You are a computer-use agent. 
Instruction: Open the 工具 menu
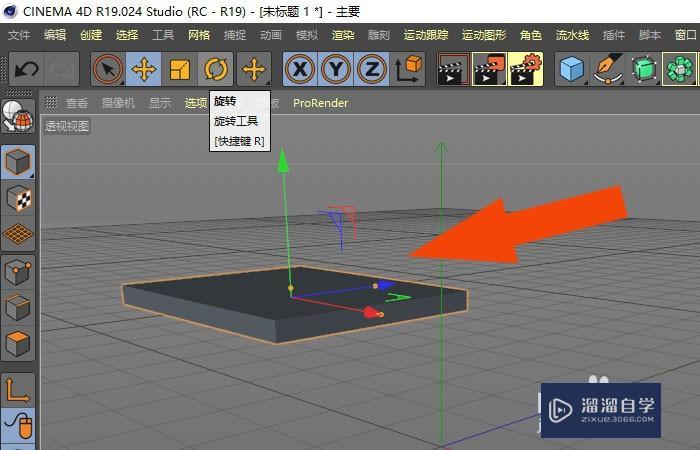pos(163,35)
